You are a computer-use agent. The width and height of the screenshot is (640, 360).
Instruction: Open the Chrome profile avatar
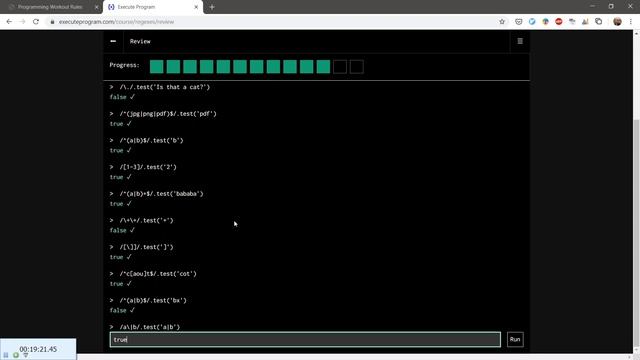click(x=617, y=22)
